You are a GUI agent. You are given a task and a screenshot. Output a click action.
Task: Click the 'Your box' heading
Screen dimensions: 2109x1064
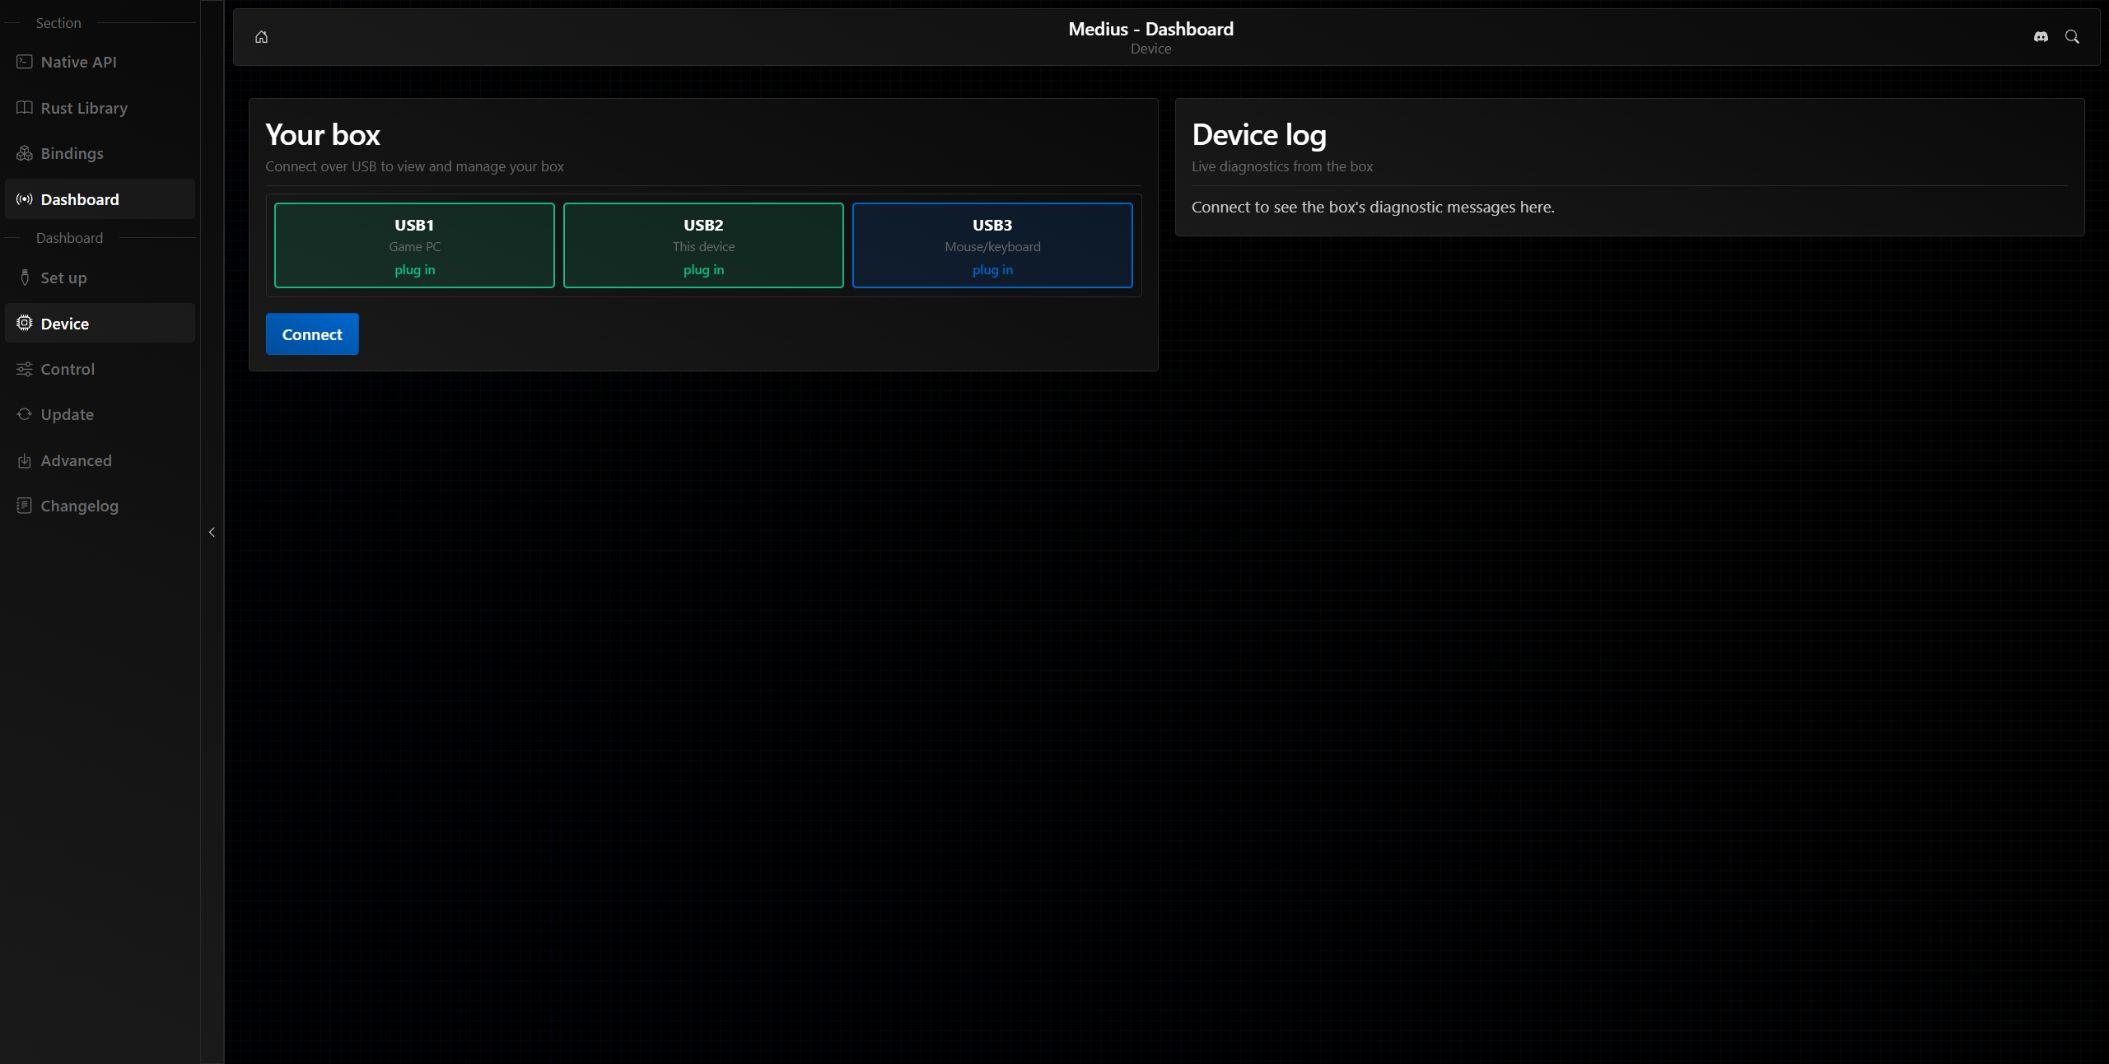(323, 135)
